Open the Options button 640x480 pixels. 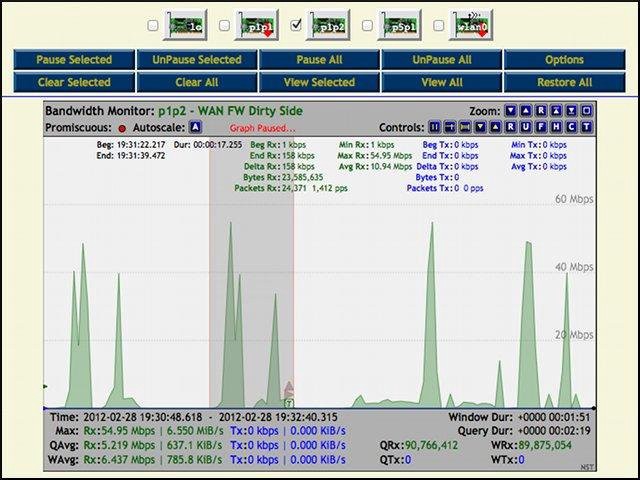564,60
